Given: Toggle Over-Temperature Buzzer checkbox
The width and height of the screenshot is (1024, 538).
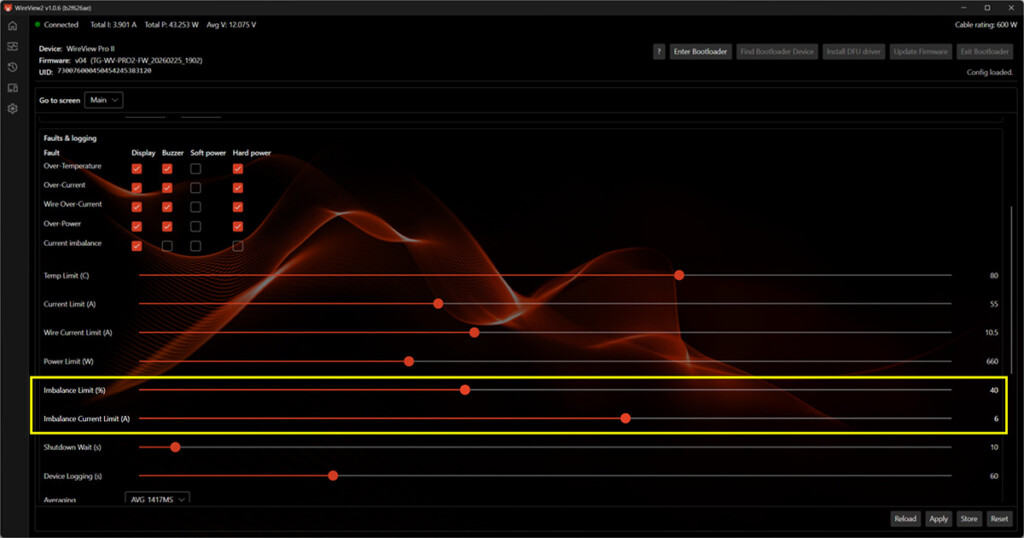Looking at the screenshot, I should (x=167, y=168).
